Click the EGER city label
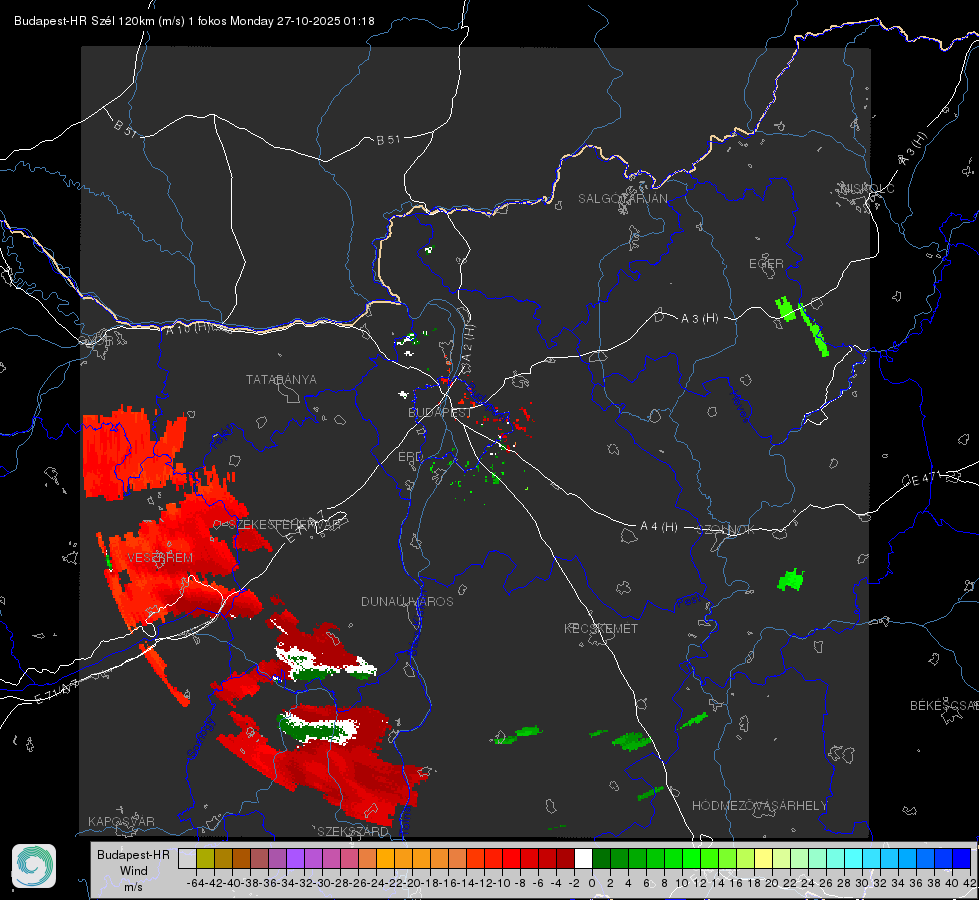 766,264
